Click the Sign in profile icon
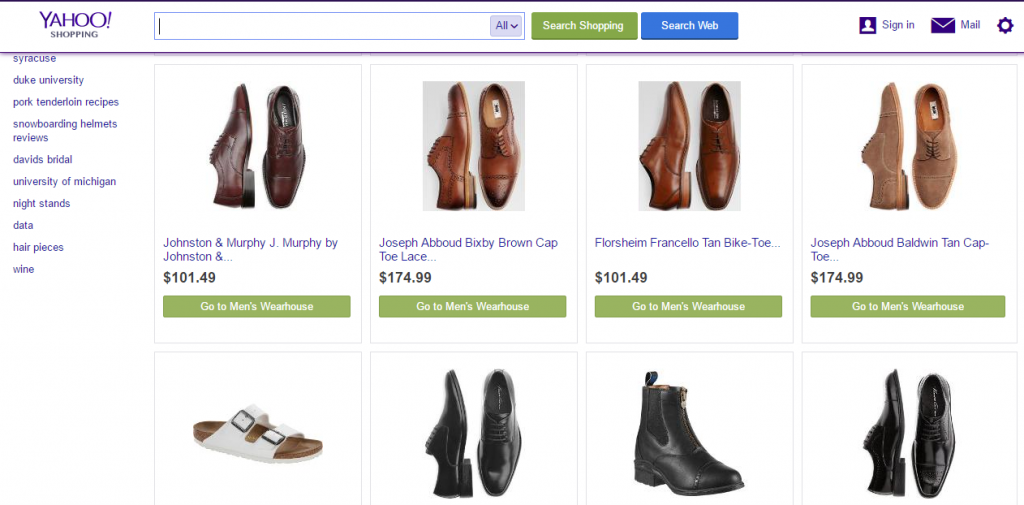This screenshot has height=505, width=1024. [867, 25]
